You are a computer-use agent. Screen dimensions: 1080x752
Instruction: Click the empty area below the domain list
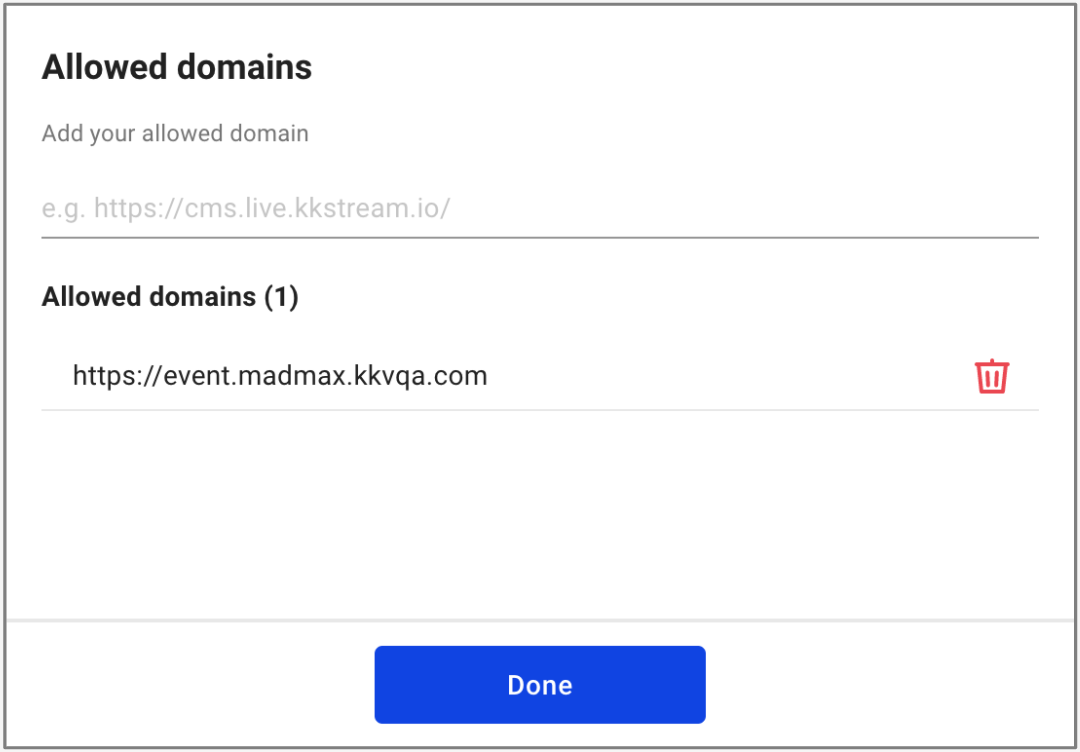540,510
